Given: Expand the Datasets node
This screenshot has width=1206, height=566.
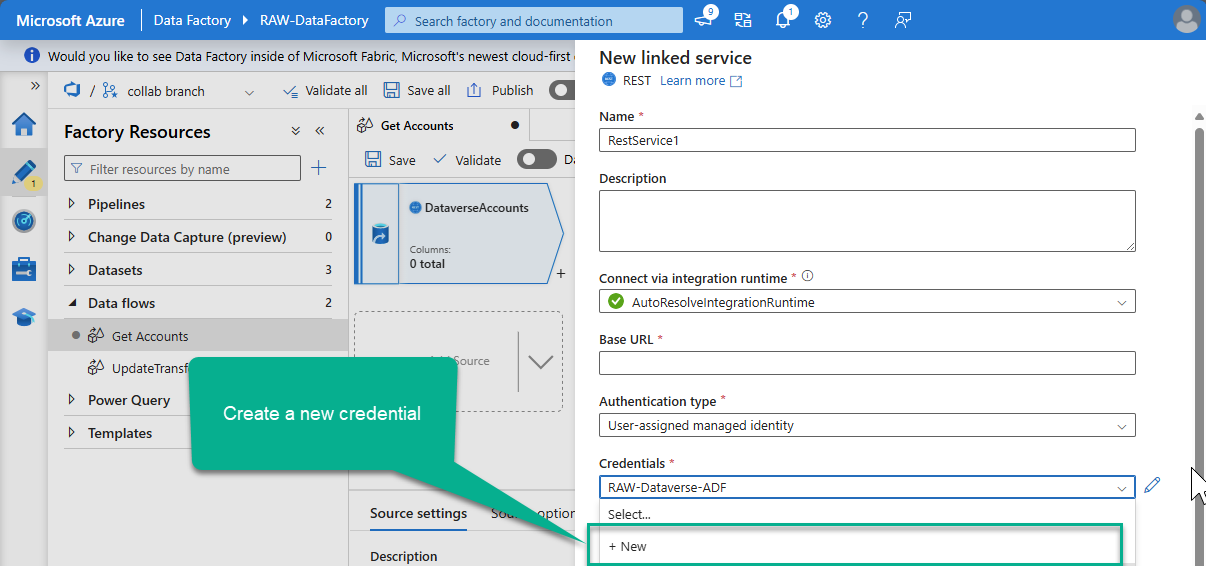Looking at the screenshot, I should pyautogui.click(x=71, y=270).
